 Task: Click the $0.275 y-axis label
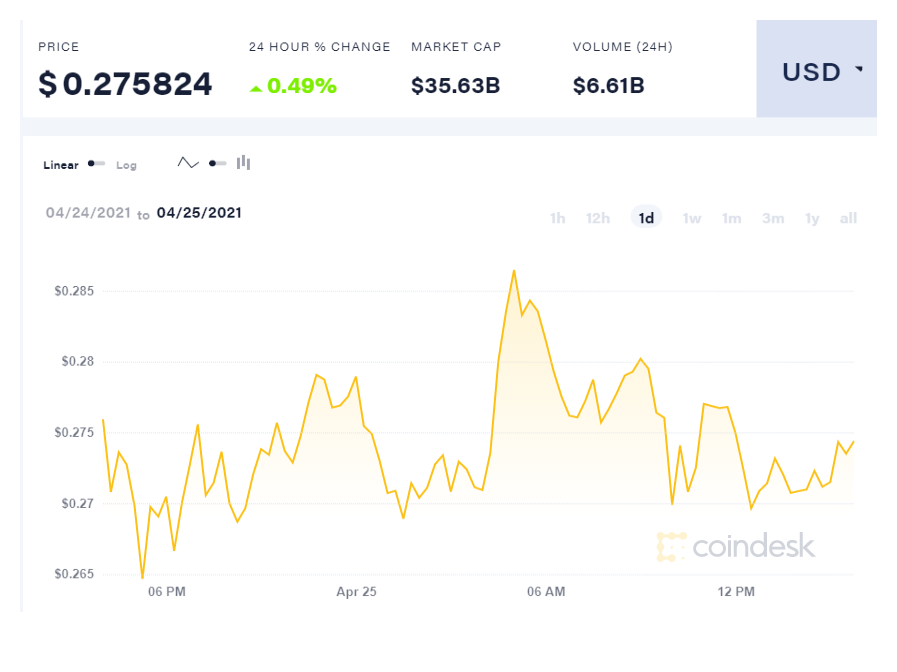point(74,432)
